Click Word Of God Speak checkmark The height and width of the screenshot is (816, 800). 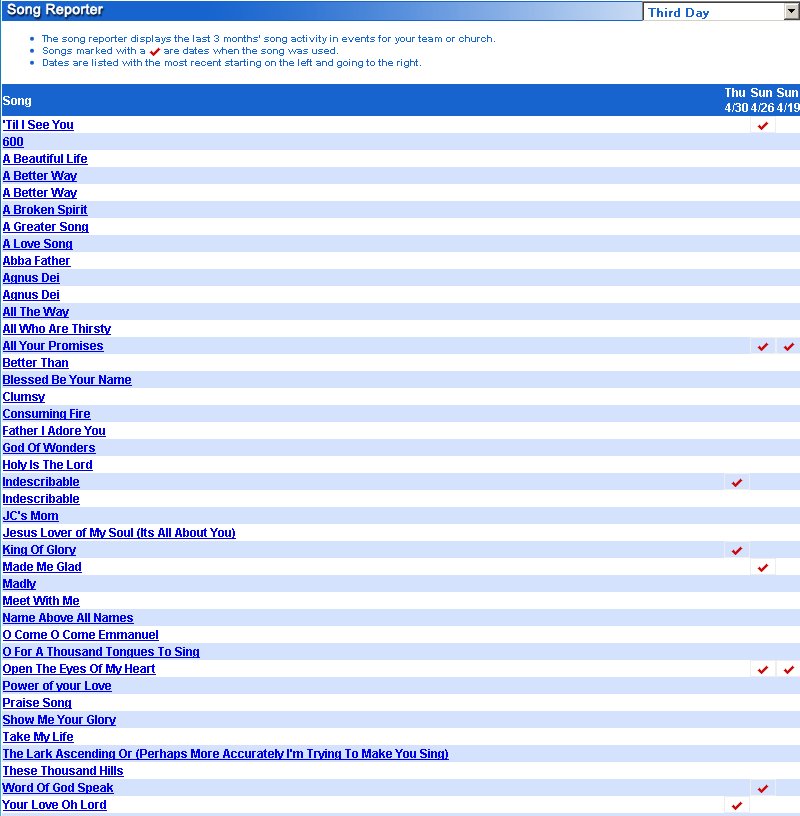coord(763,789)
